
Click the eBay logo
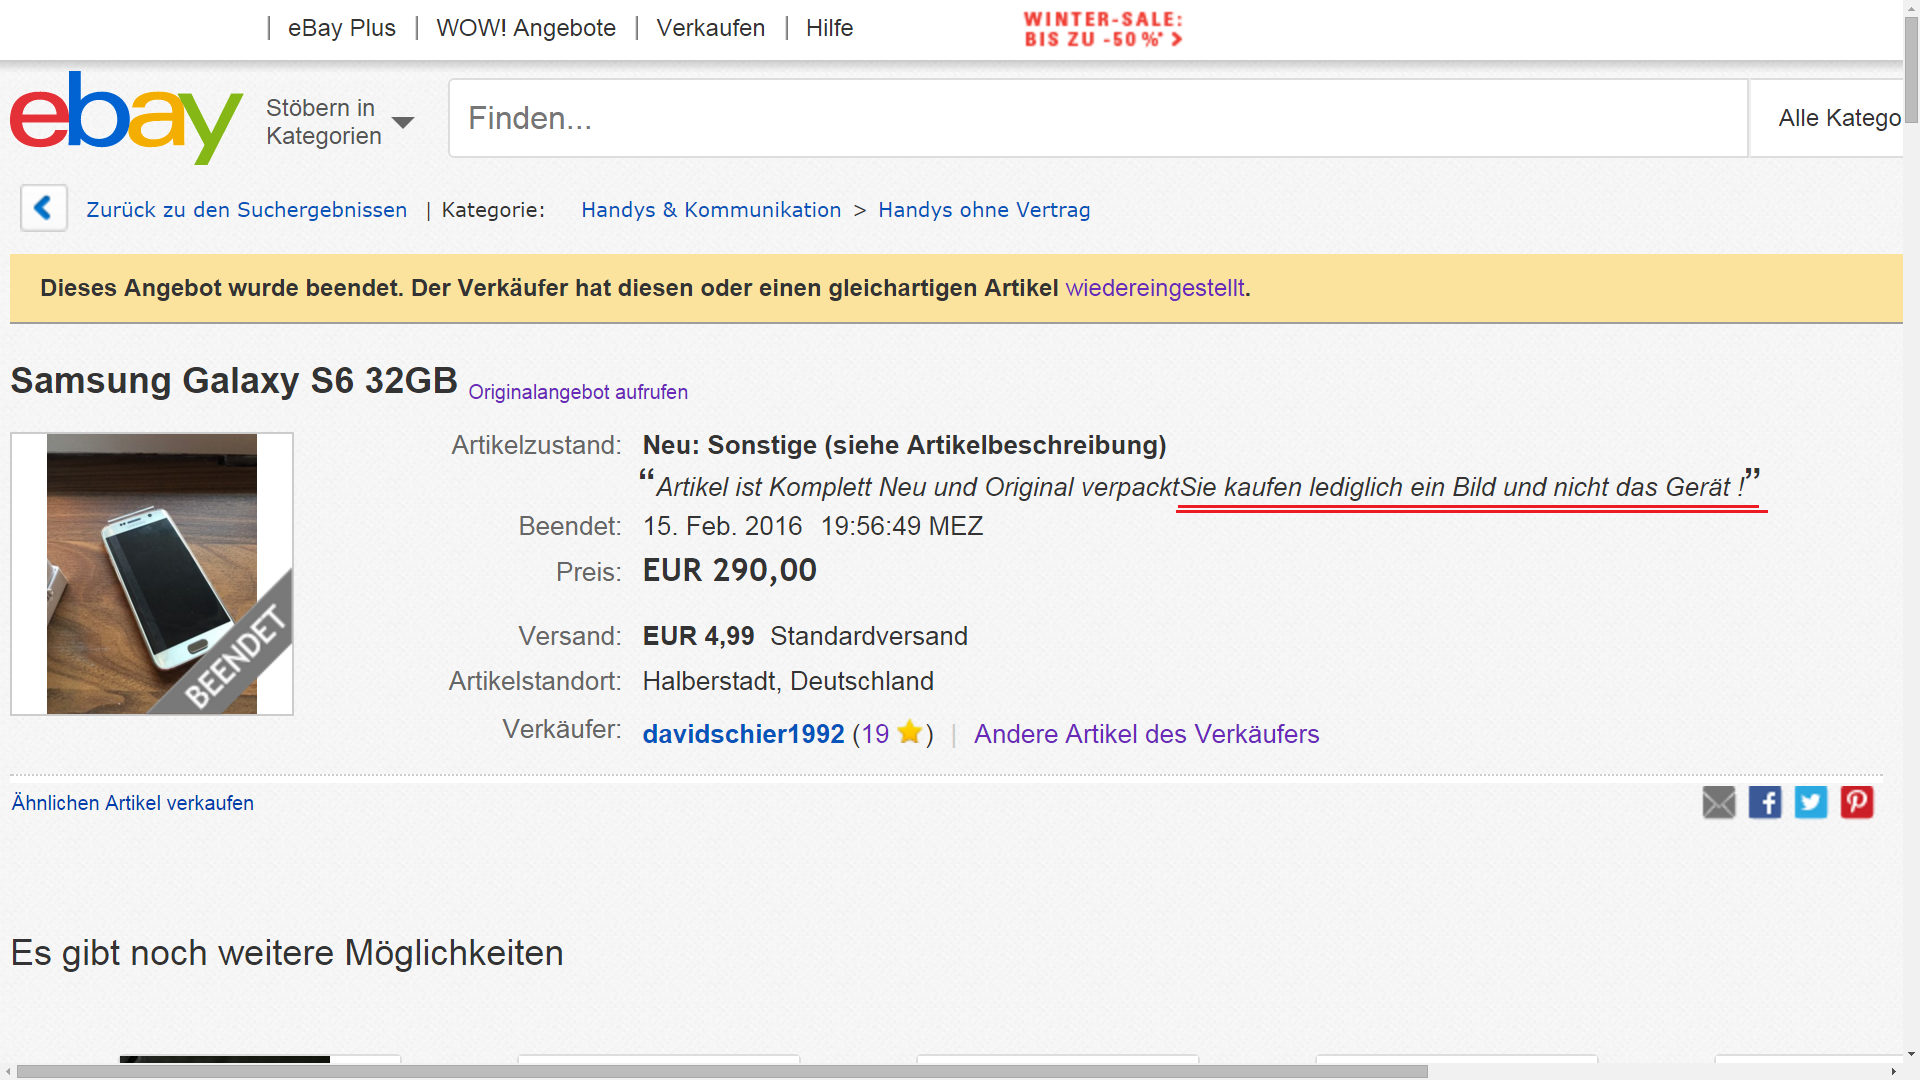coord(126,117)
